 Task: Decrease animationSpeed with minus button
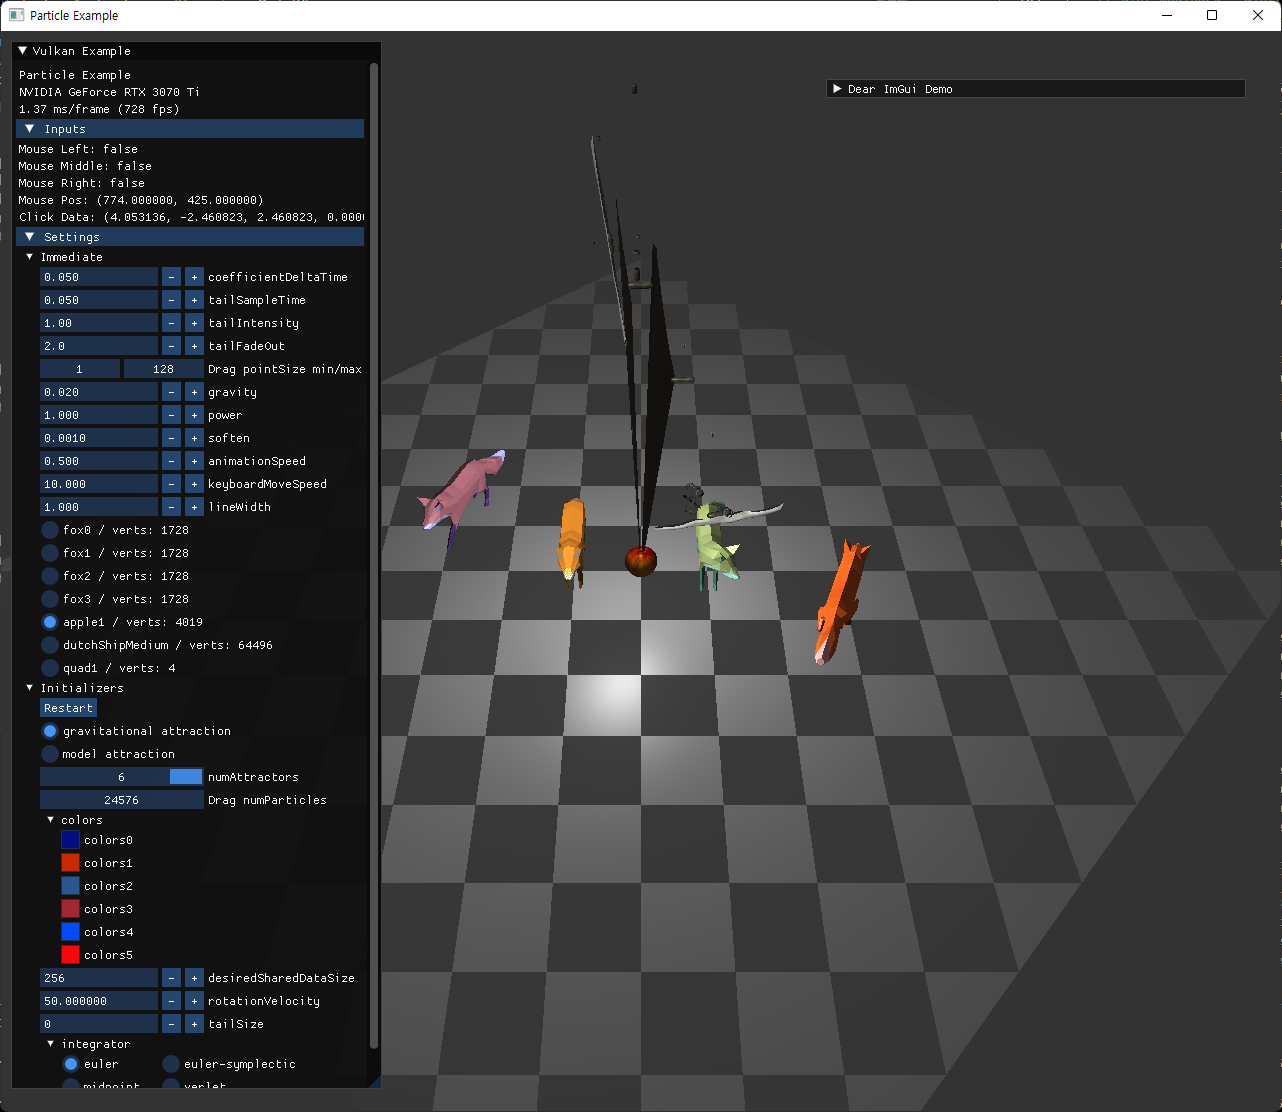click(171, 461)
